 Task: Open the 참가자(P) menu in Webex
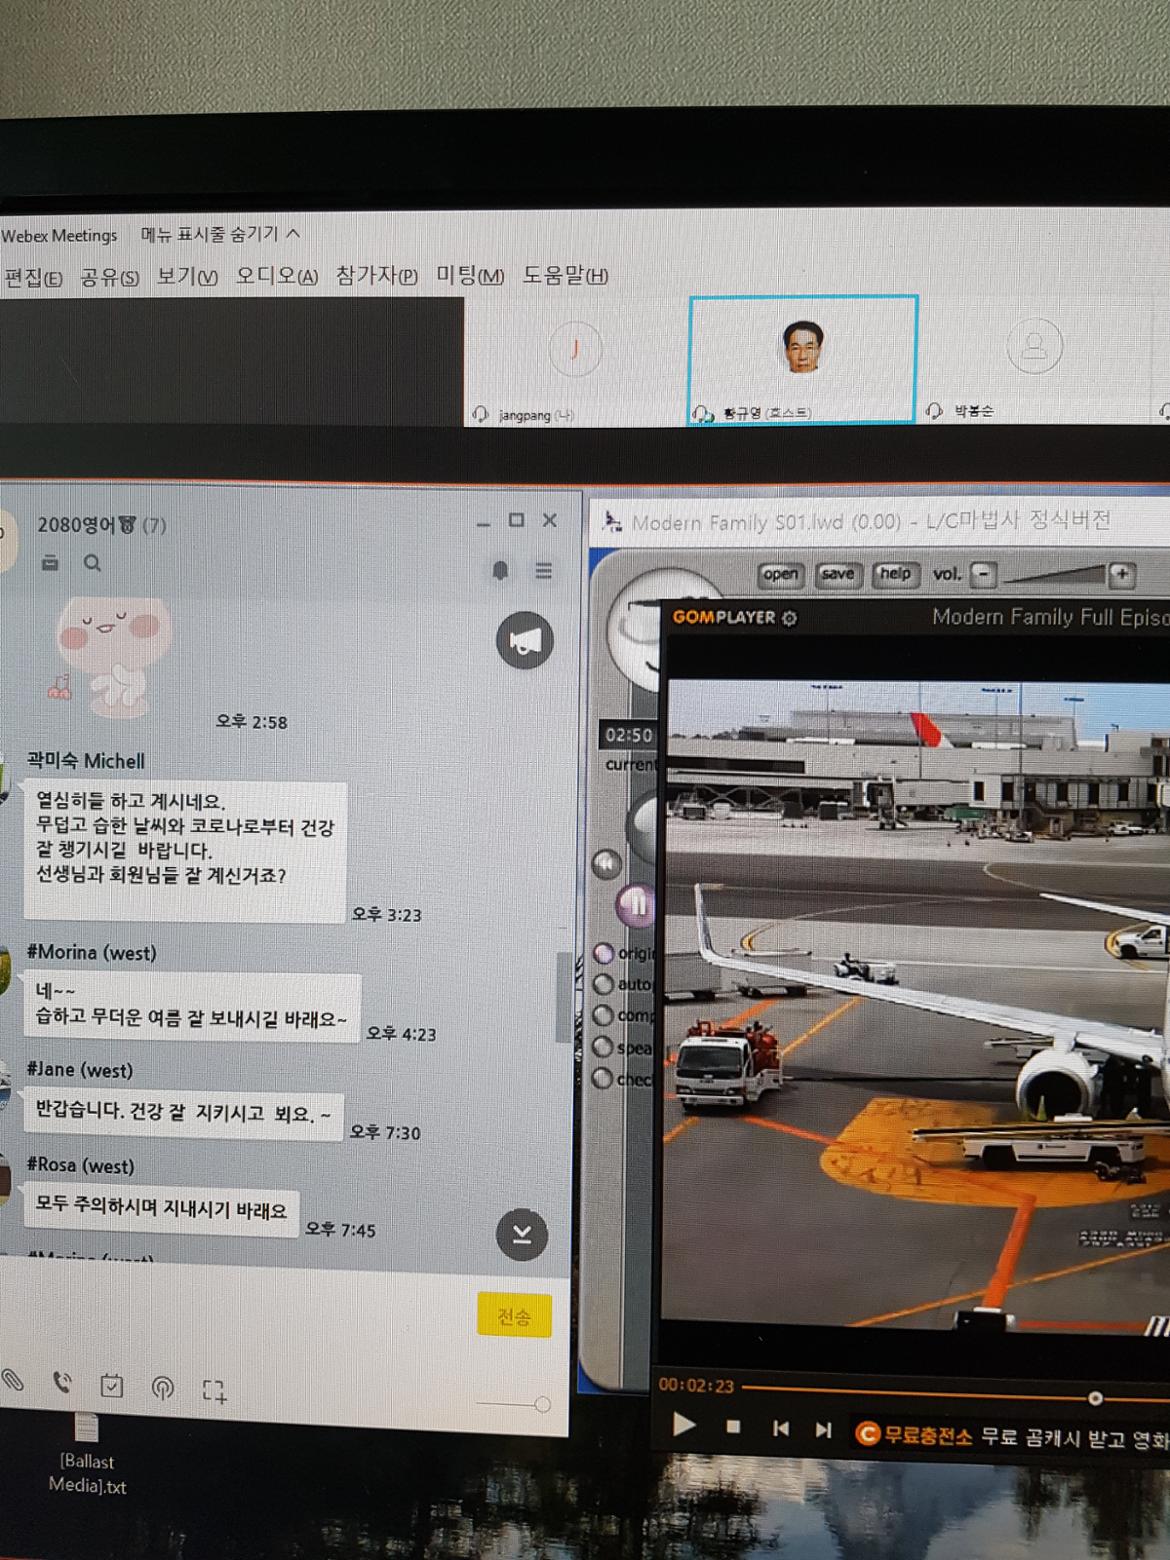[376, 276]
